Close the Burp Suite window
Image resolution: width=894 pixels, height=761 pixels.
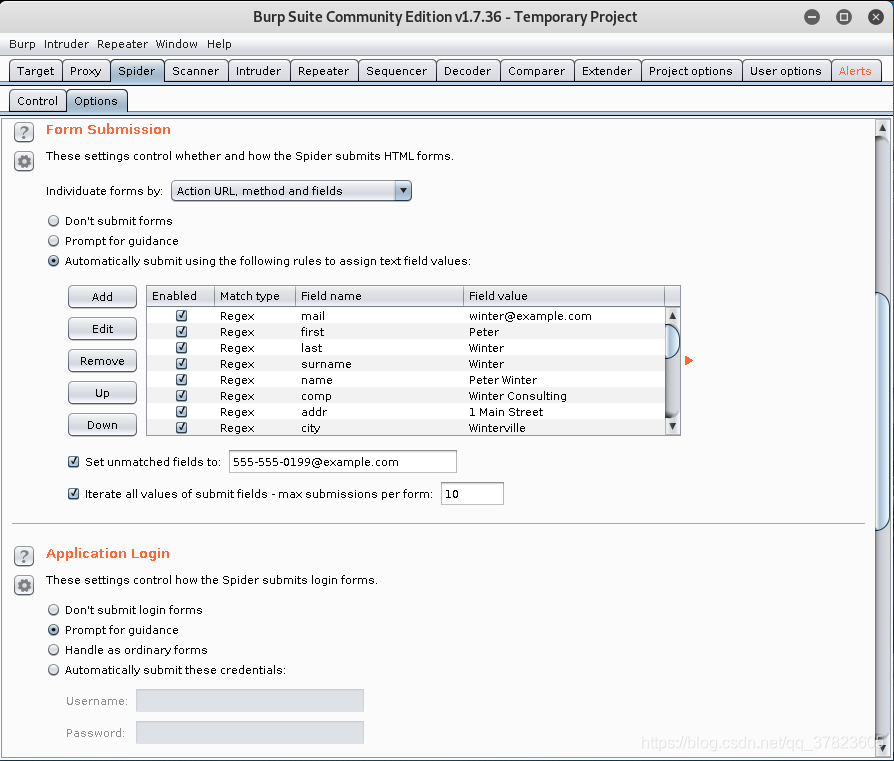tap(876, 17)
